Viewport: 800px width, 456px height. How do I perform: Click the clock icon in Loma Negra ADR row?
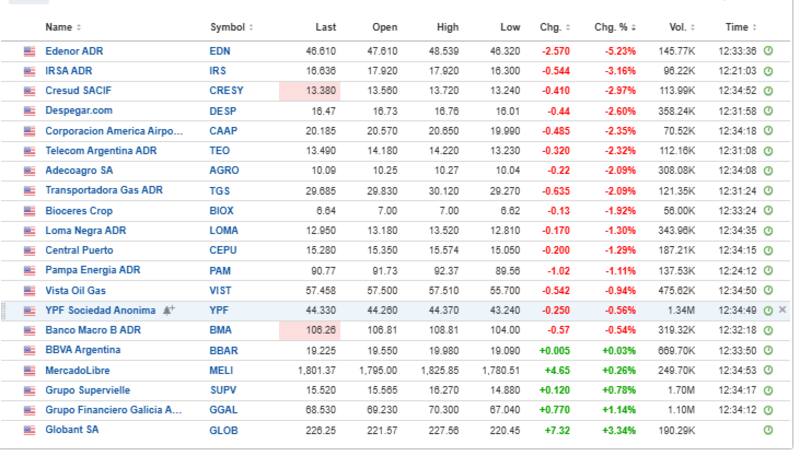tap(768, 231)
